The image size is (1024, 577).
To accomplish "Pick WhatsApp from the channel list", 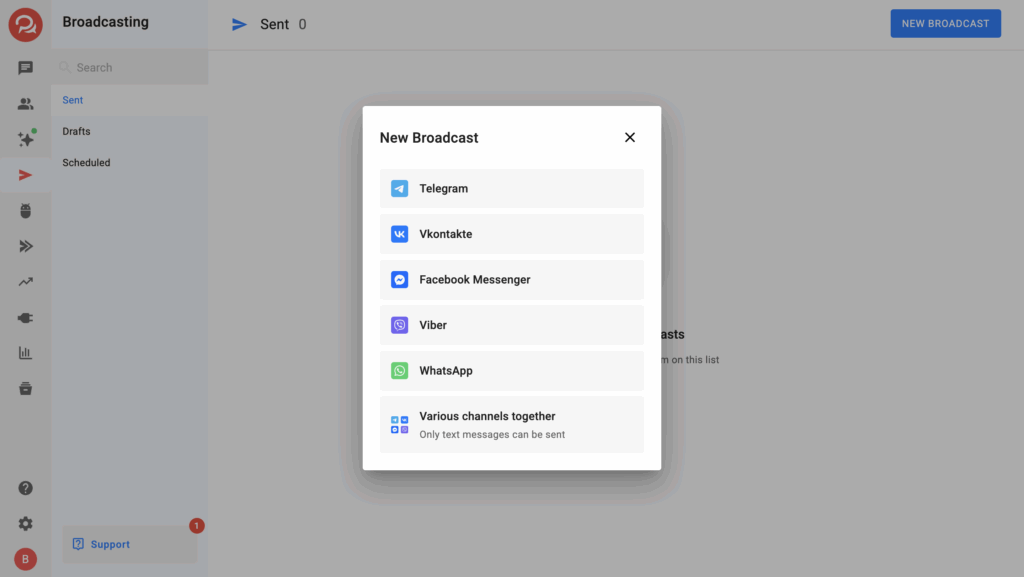I will click(x=511, y=371).
